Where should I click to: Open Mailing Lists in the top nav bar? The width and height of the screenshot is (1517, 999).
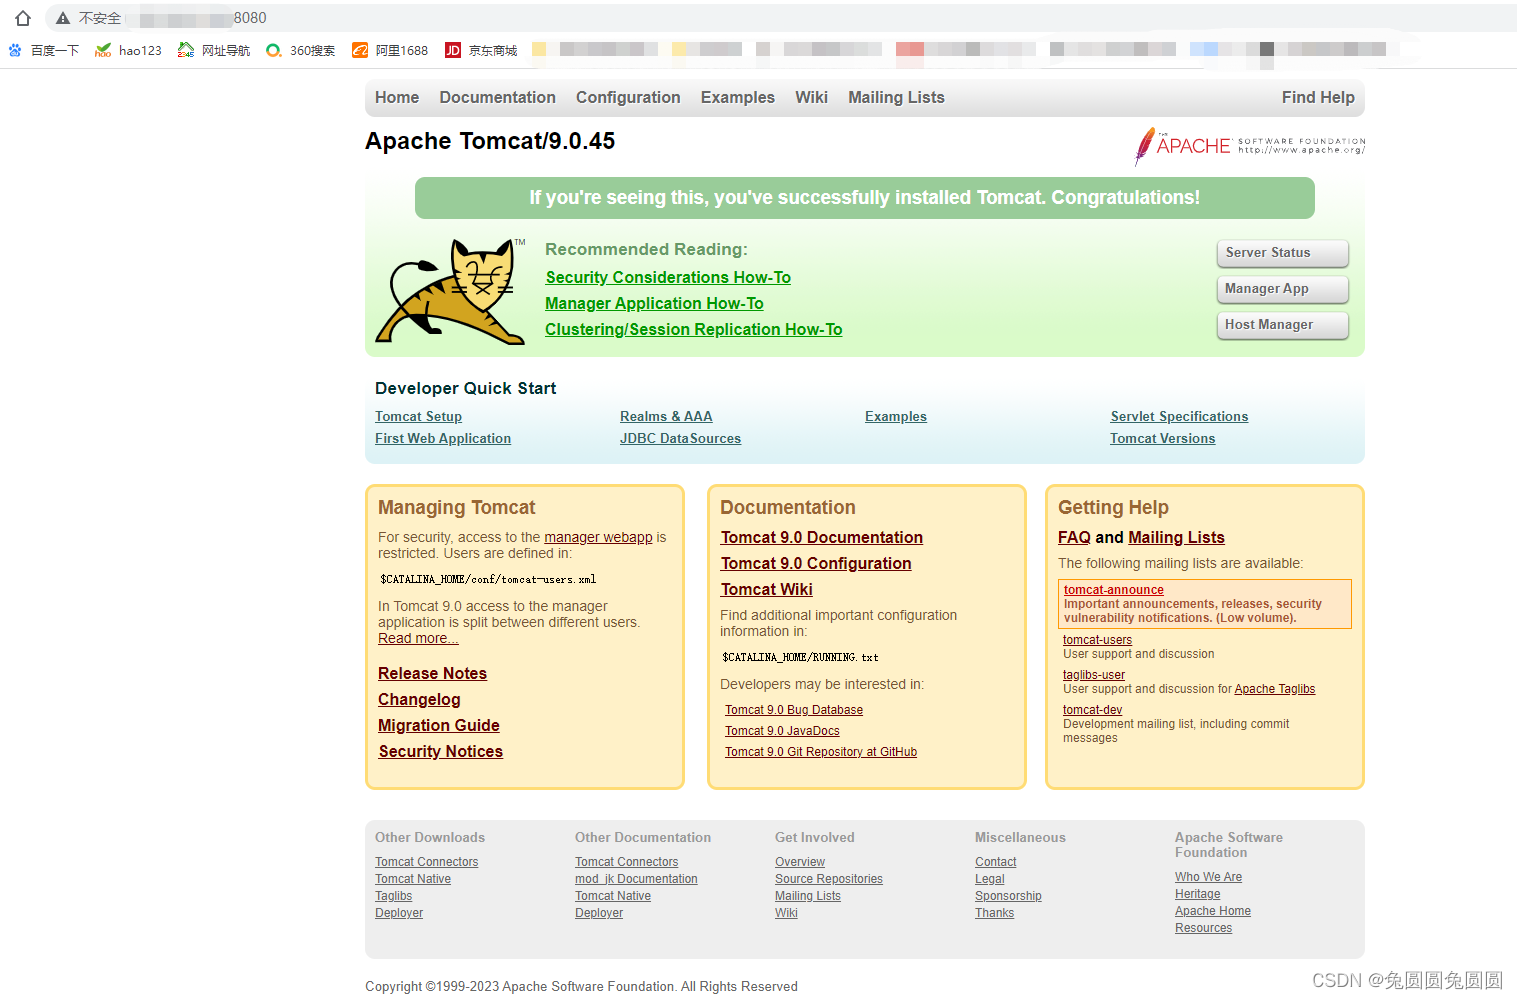[x=896, y=97]
